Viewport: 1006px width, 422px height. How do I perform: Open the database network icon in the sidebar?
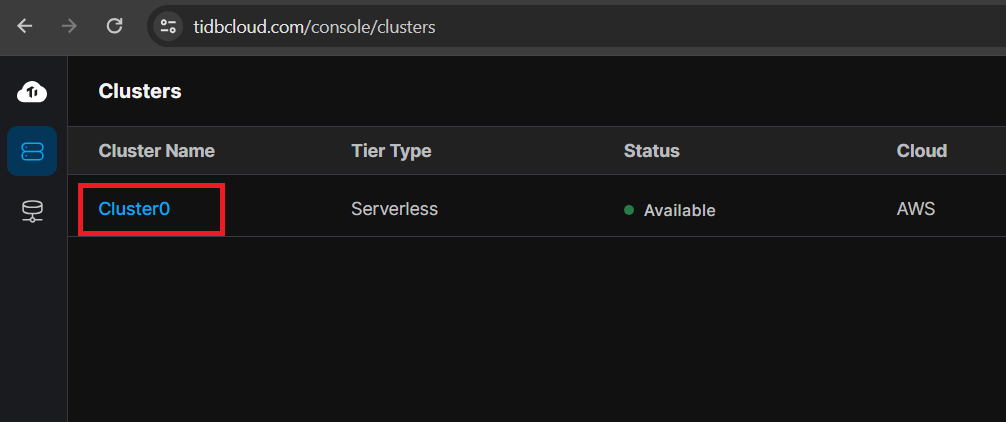tap(32, 211)
